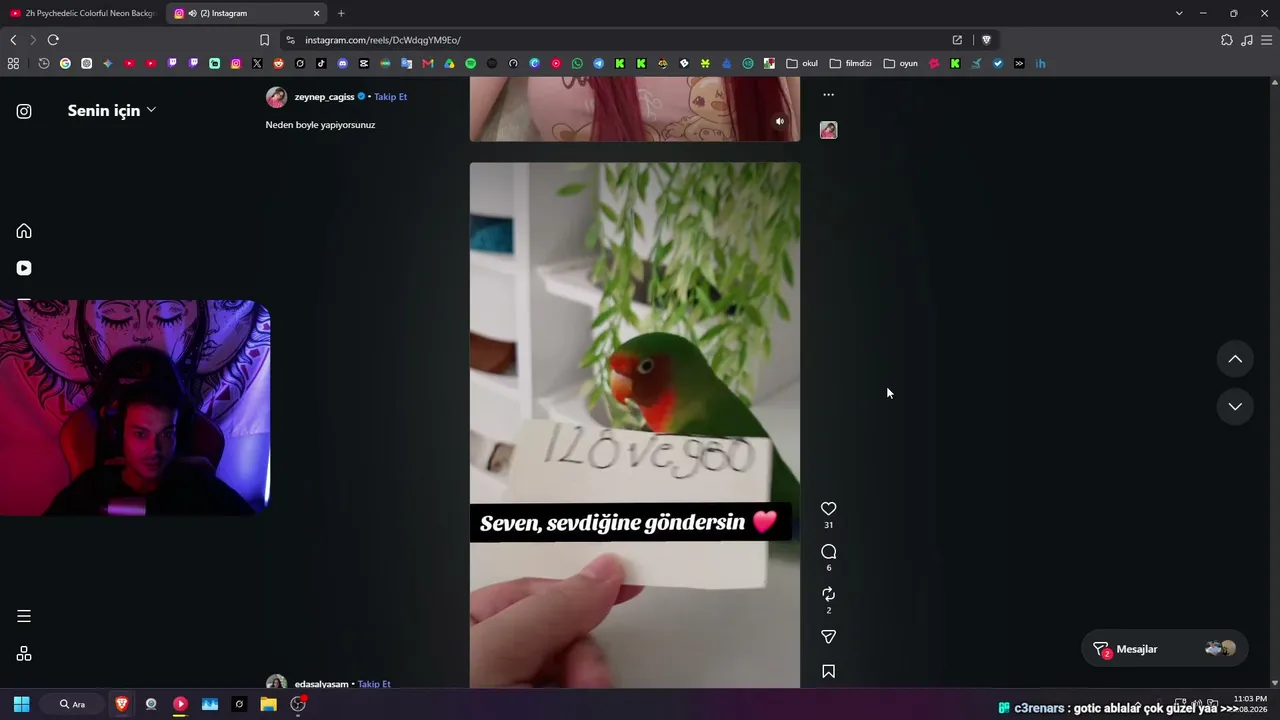Open the Gmail bookmark
1280x720 pixels.
(428, 63)
